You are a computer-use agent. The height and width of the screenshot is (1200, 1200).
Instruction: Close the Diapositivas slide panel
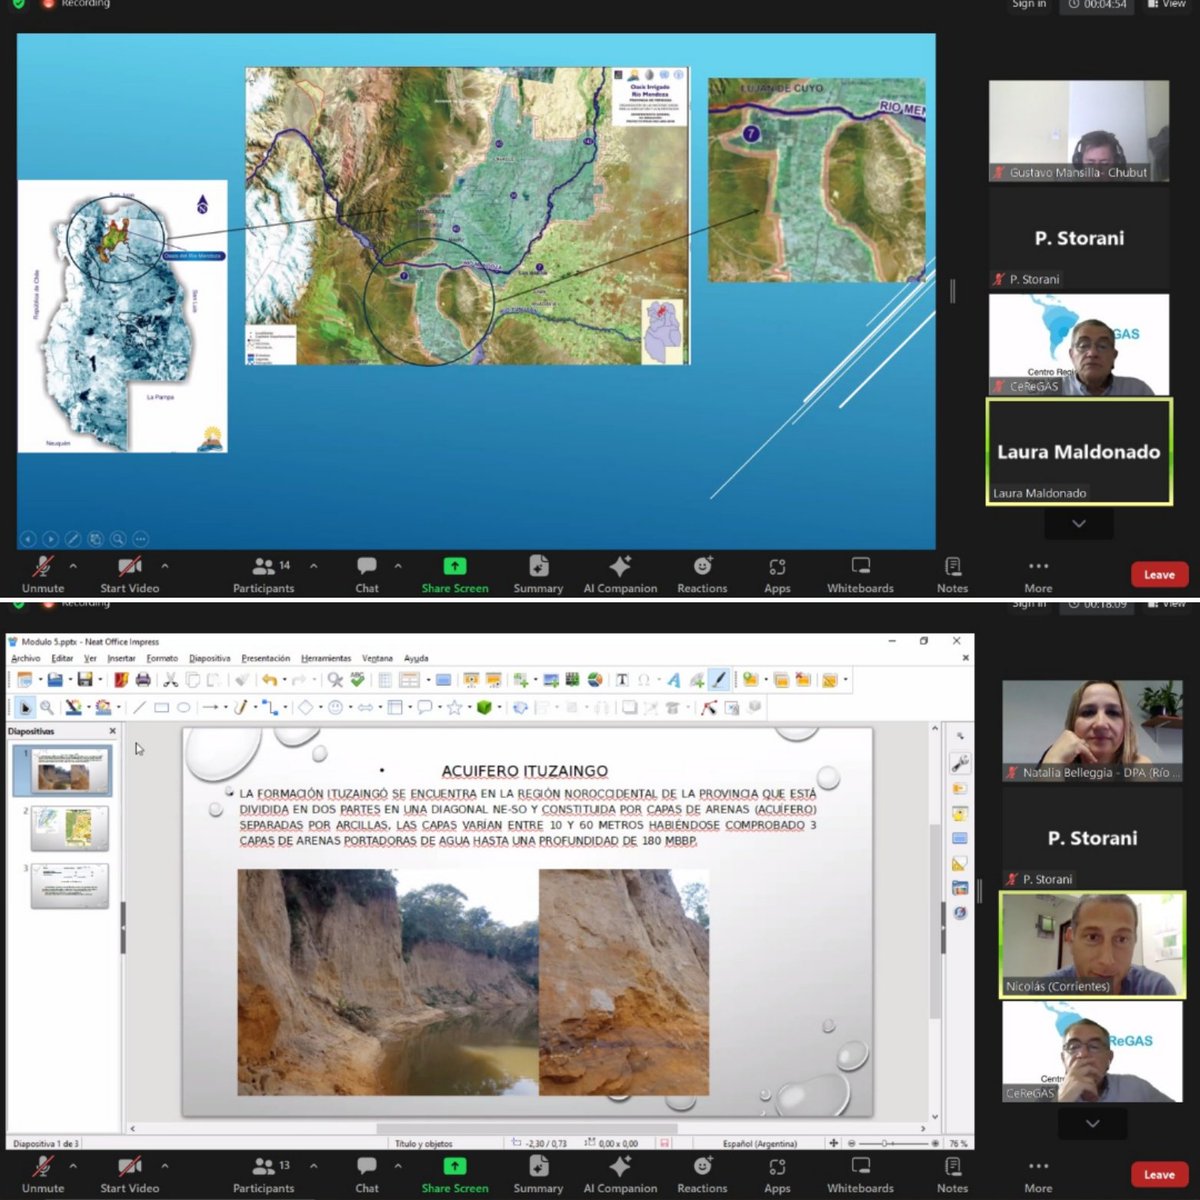[112, 731]
